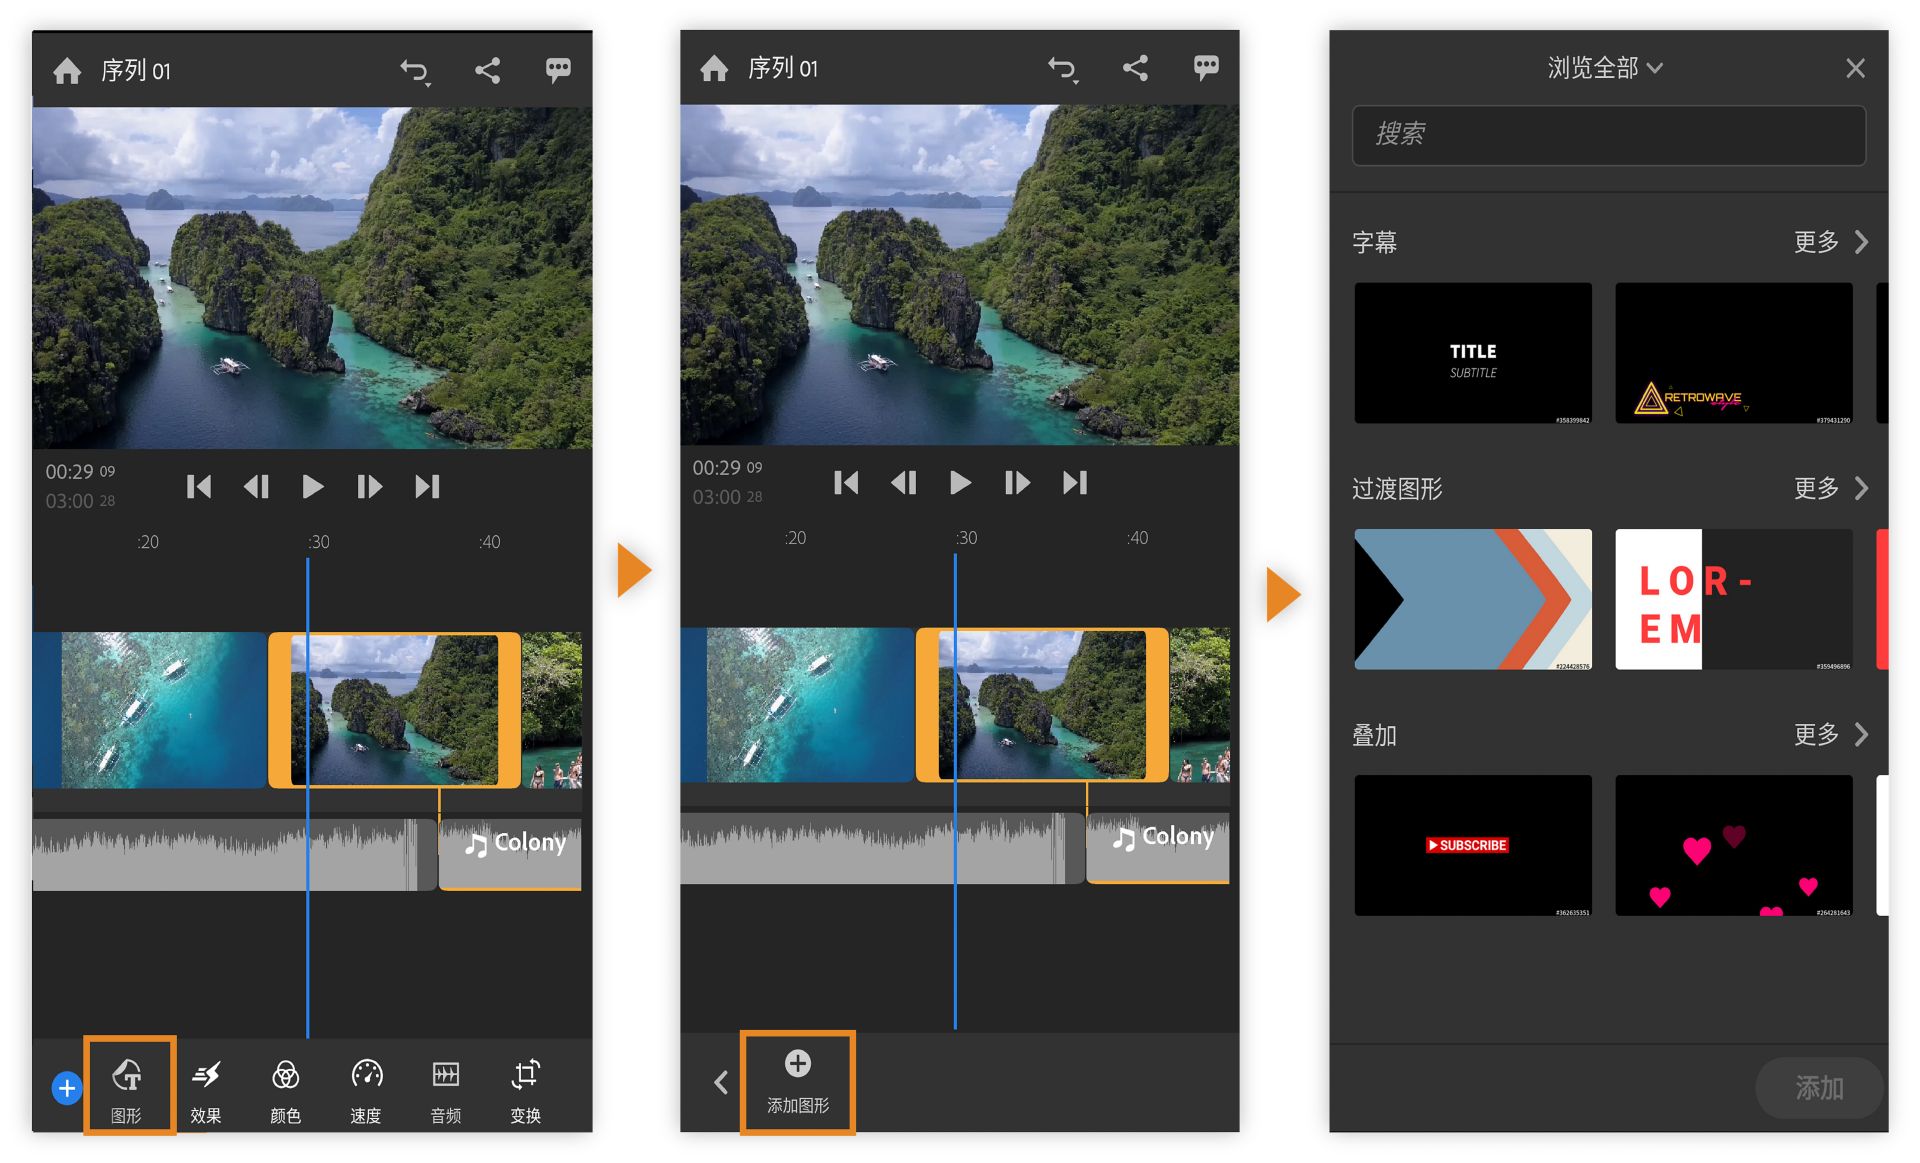Open the 变换 (Transform) crop tool
The height and width of the screenshot is (1163, 1920).
tap(526, 1088)
